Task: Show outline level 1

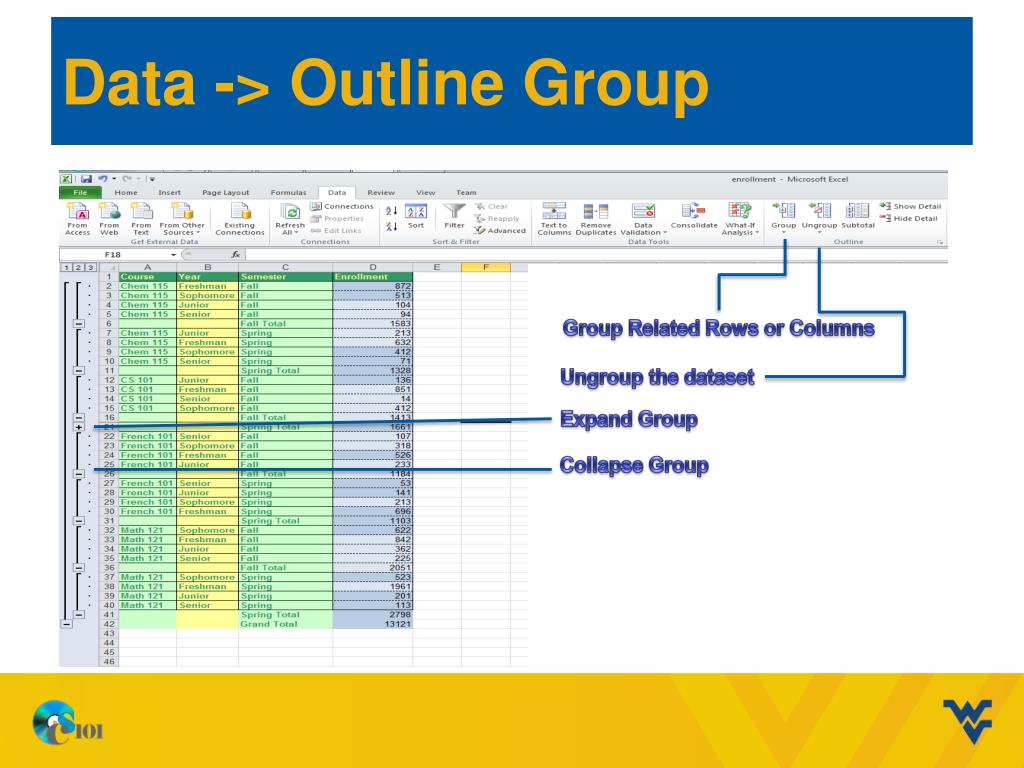Action: (x=67, y=267)
